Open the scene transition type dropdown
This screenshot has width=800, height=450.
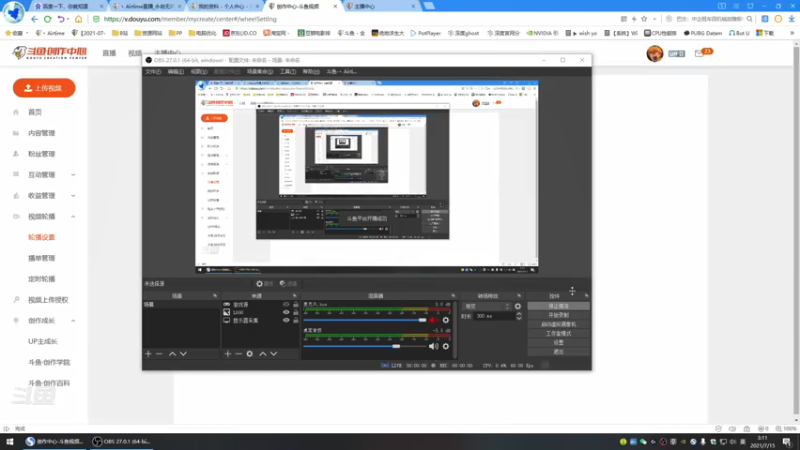tap(487, 306)
